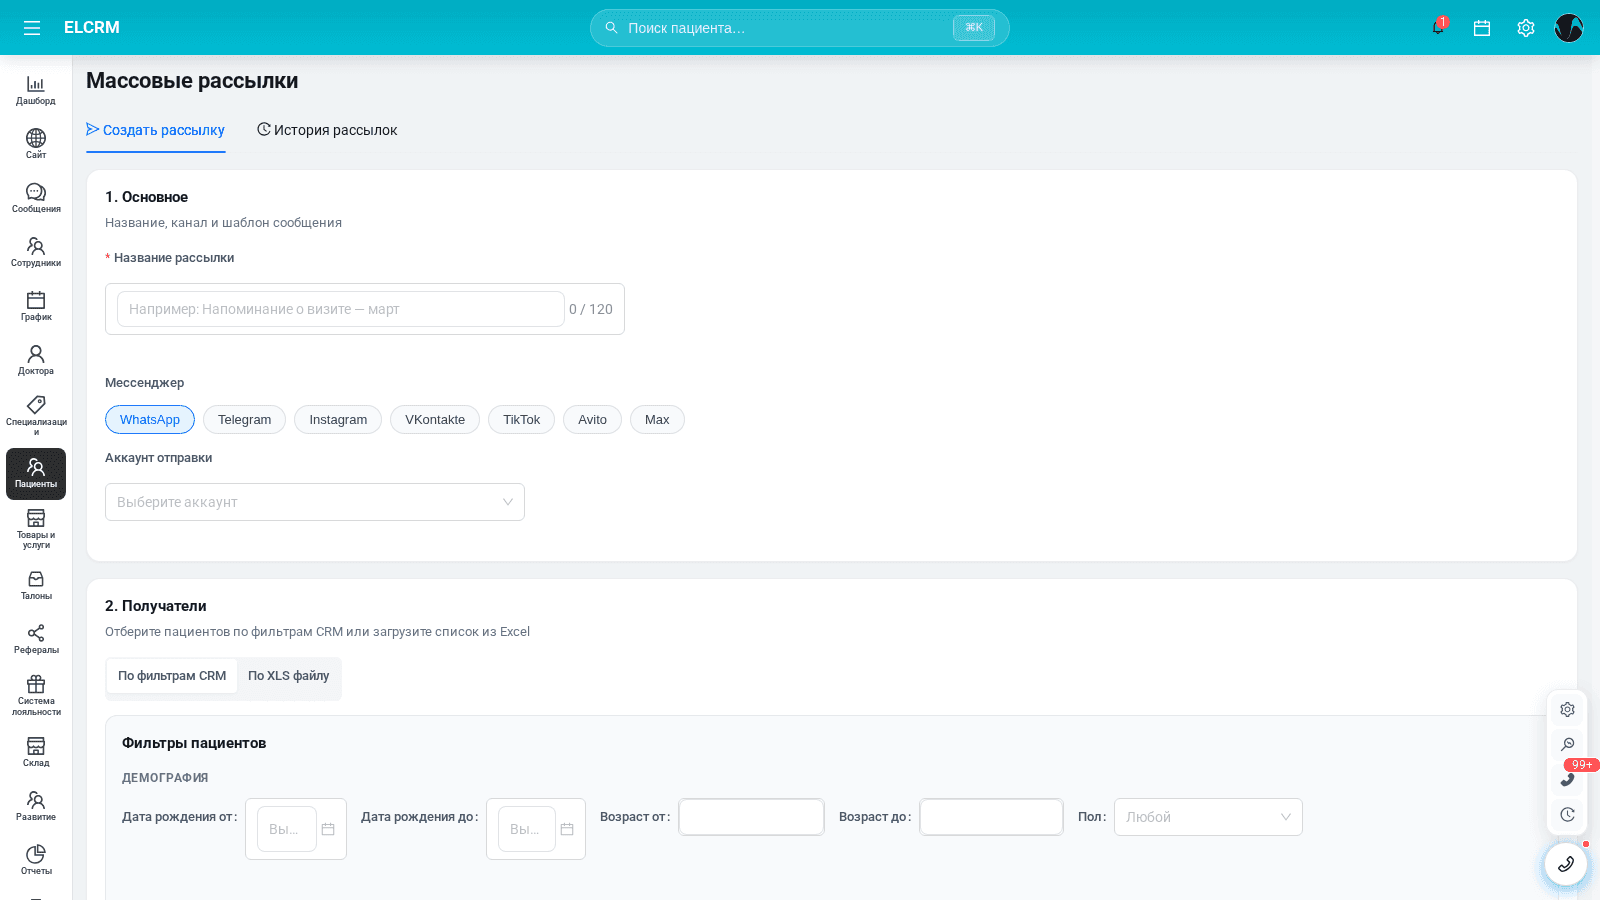This screenshot has height=900, width=1600.
Task: Open Отчеты in the sidebar
Action: pyautogui.click(x=36, y=861)
